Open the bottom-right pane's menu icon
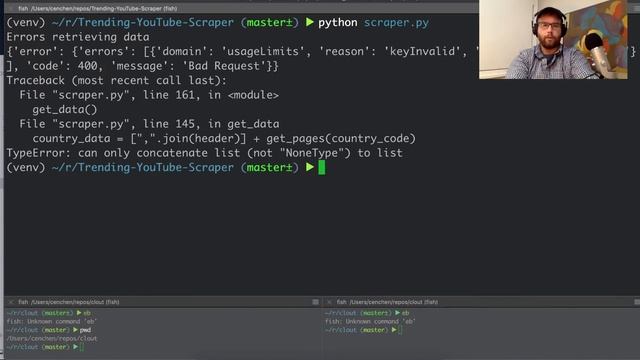This screenshot has height=360, width=640. coord(637,302)
